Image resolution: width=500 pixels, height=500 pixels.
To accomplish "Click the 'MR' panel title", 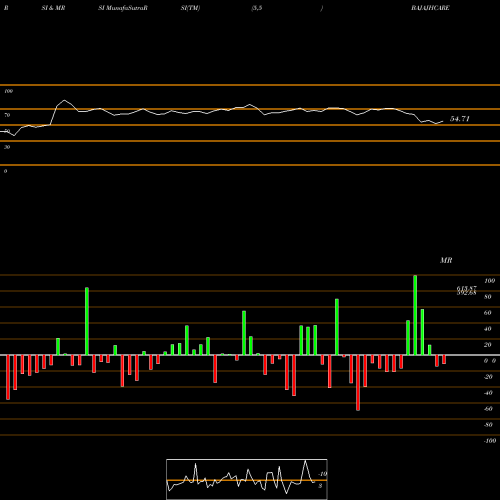I will 446,260.
